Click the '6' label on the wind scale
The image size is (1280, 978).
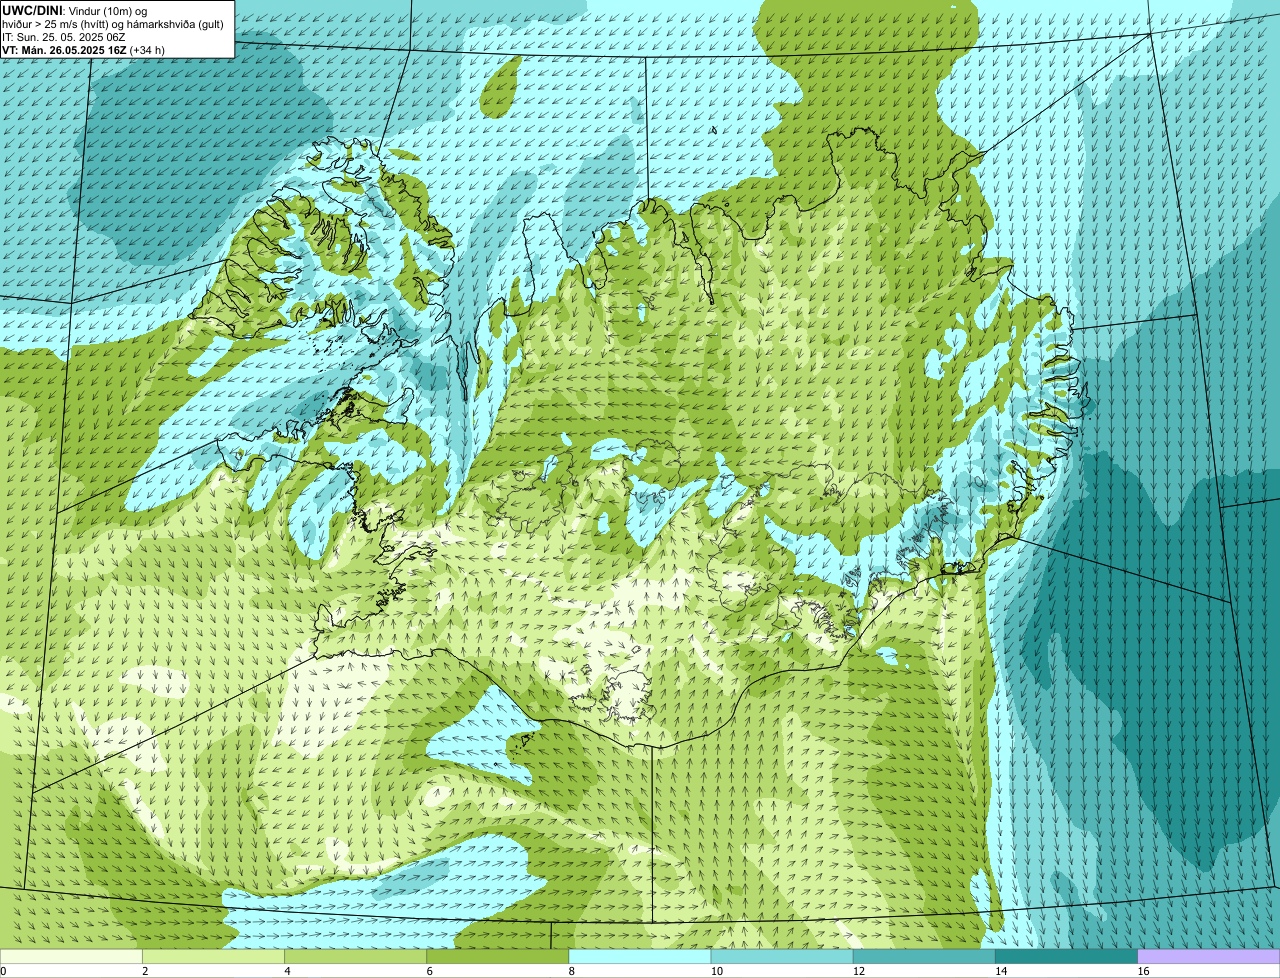(x=430, y=971)
